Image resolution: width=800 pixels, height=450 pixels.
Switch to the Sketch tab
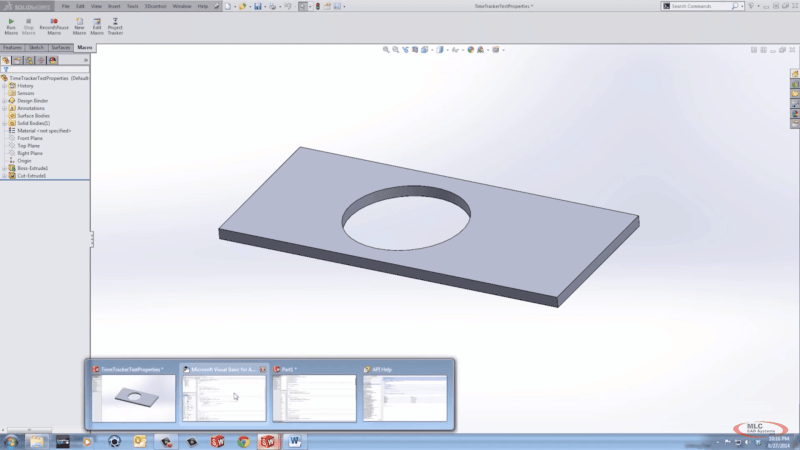36,47
